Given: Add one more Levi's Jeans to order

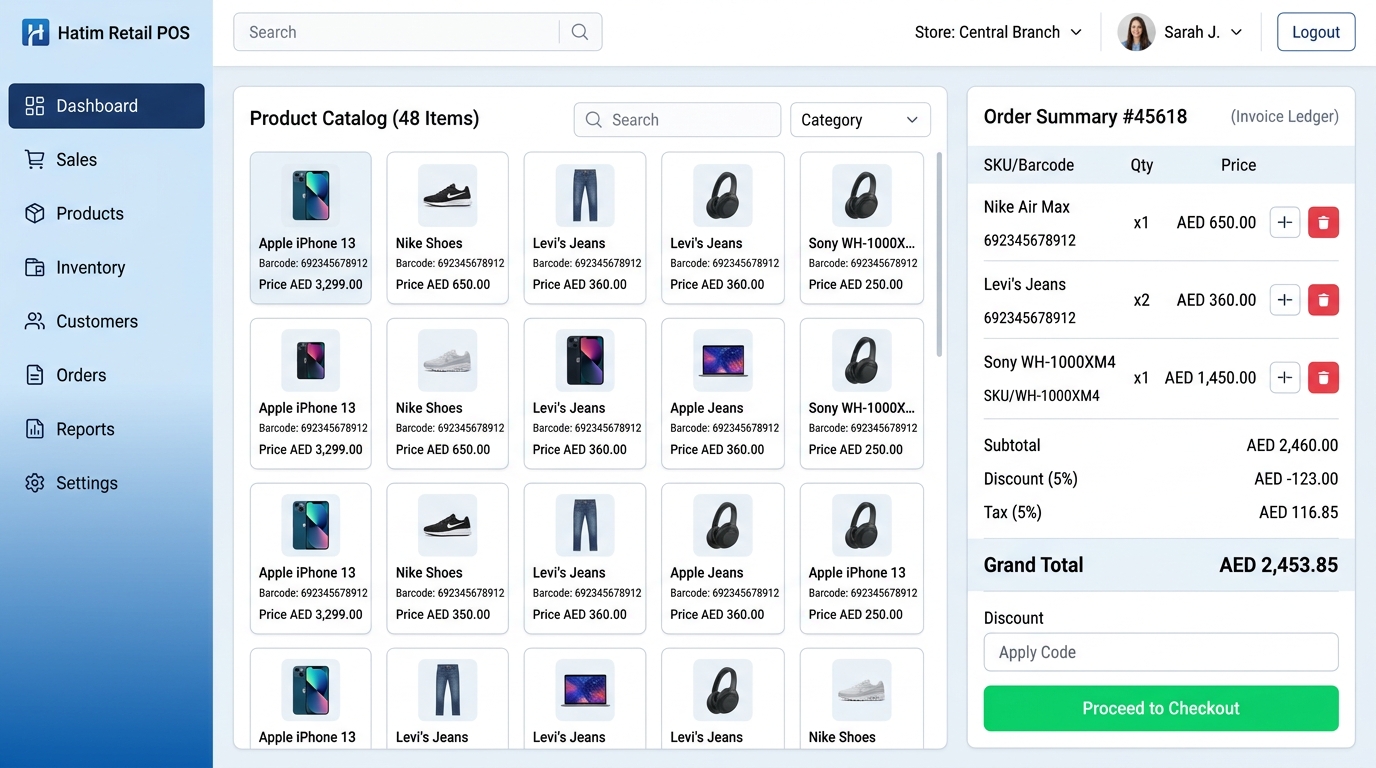Looking at the screenshot, I should [1285, 299].
